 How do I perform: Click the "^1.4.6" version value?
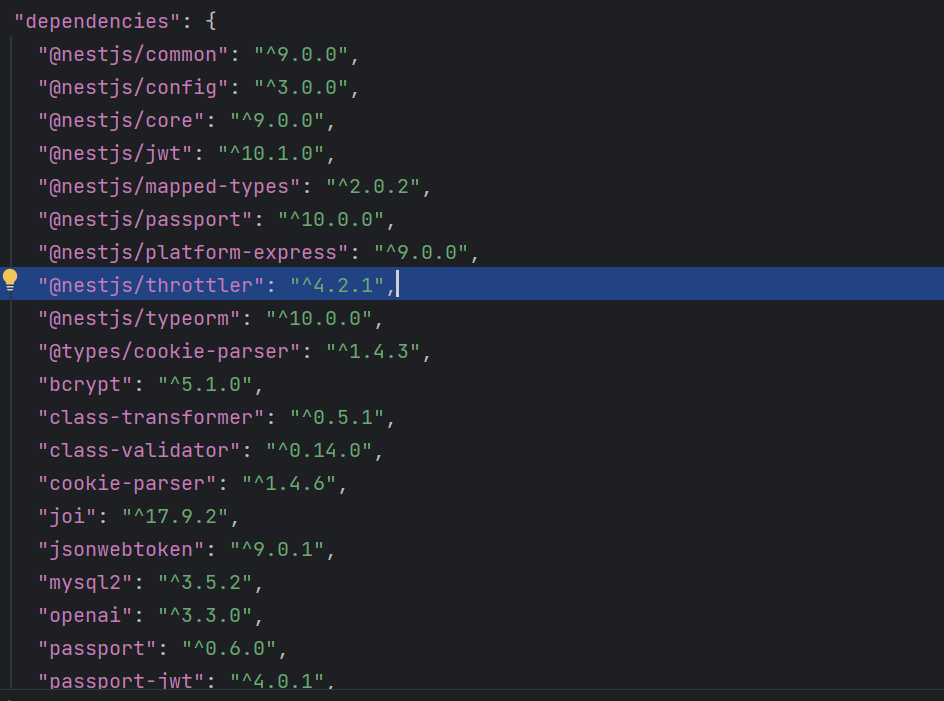[x=289, y=484]
